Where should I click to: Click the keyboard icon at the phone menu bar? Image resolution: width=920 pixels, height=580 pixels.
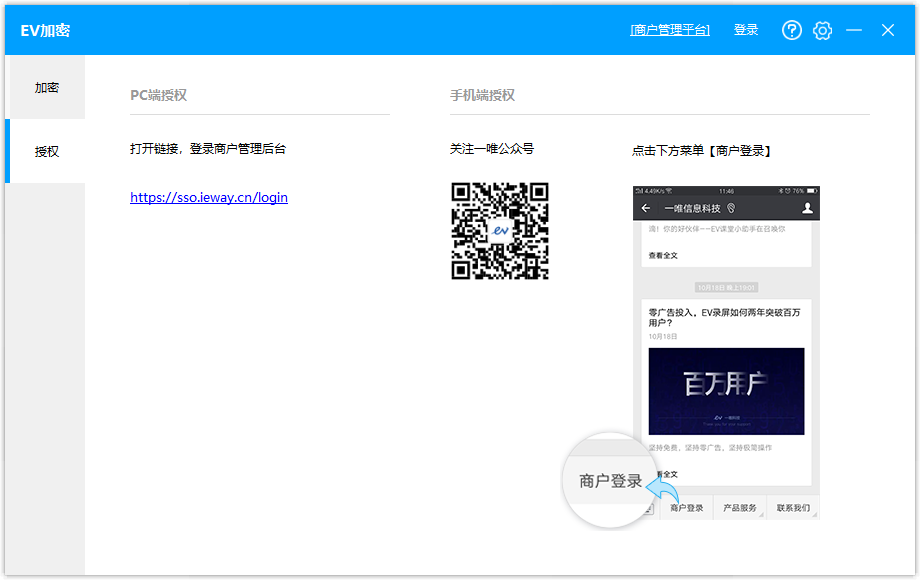[x=648, y=507]
